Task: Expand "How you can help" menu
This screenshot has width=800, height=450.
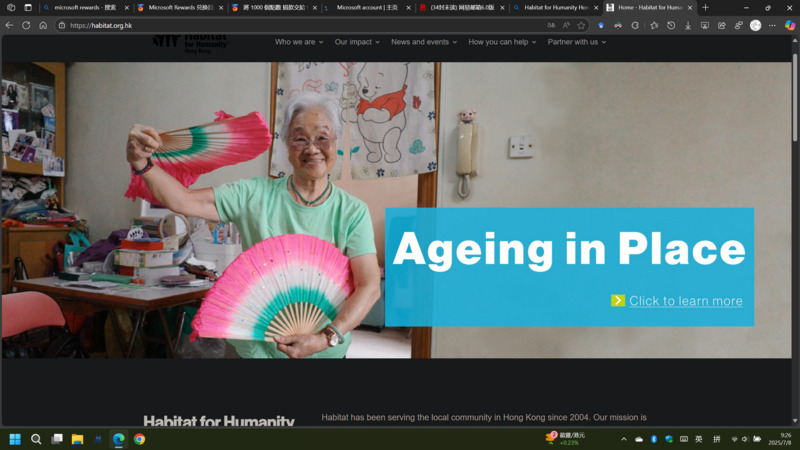Action: [x=502, y=42]
